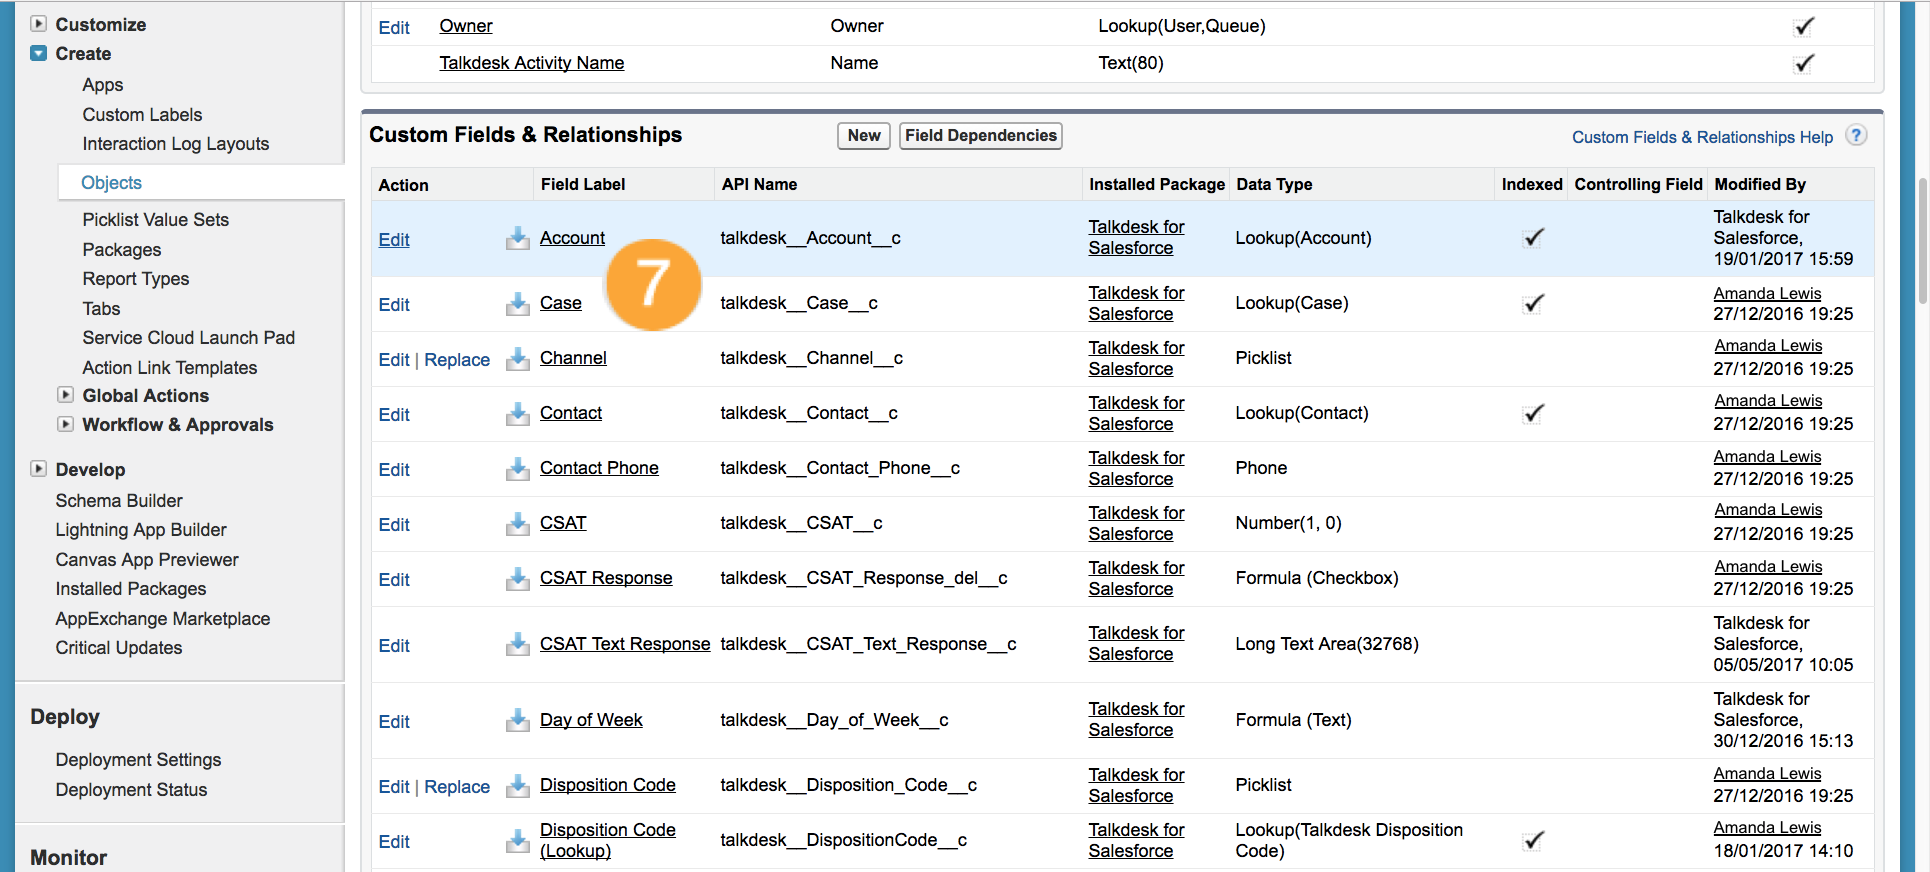Click the download icon in CSAT Text Response row

pyautogui.click(x=517, y=644)
